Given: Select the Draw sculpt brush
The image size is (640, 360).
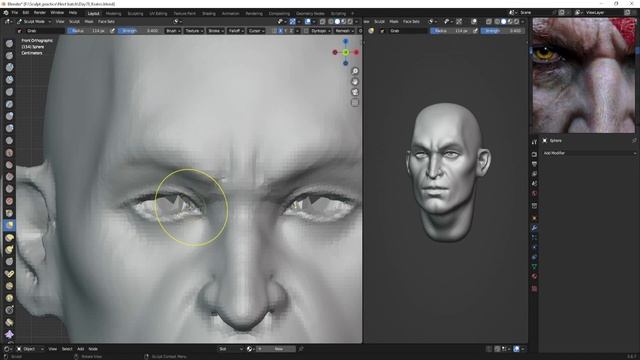Looking at the screenshot, I should 9,43.
